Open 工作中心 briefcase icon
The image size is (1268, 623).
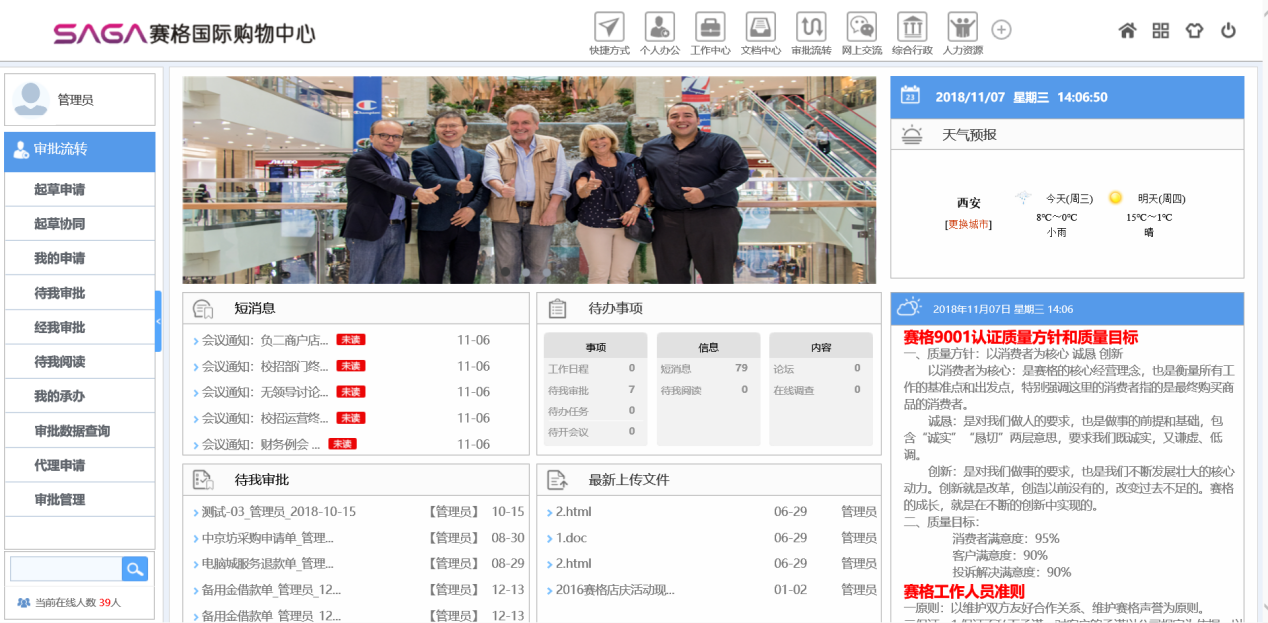710,27
